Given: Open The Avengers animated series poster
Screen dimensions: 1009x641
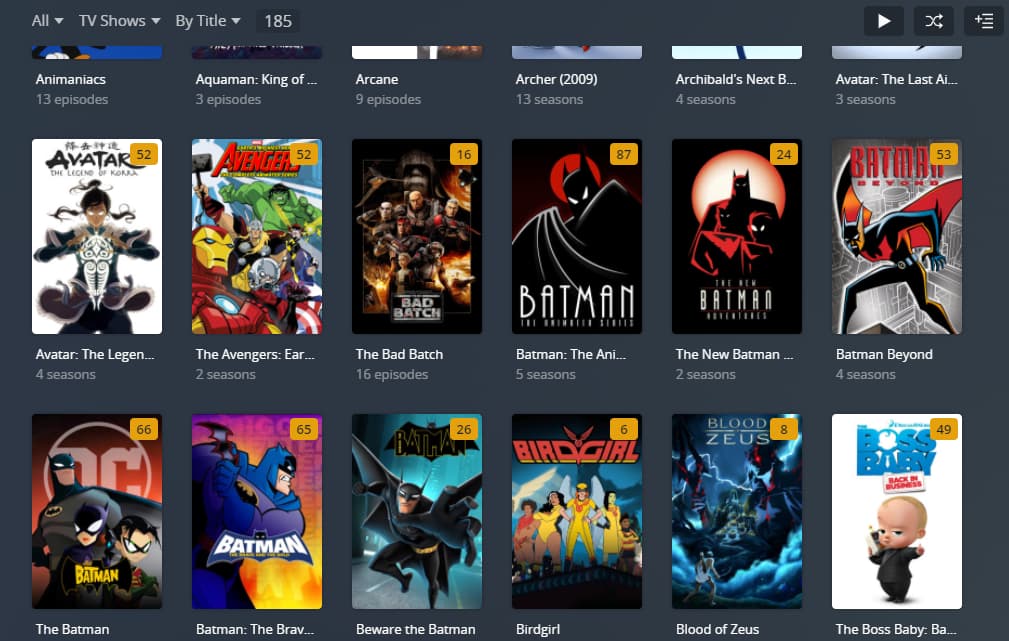Looking at the screenshot, I should (257, 236).
